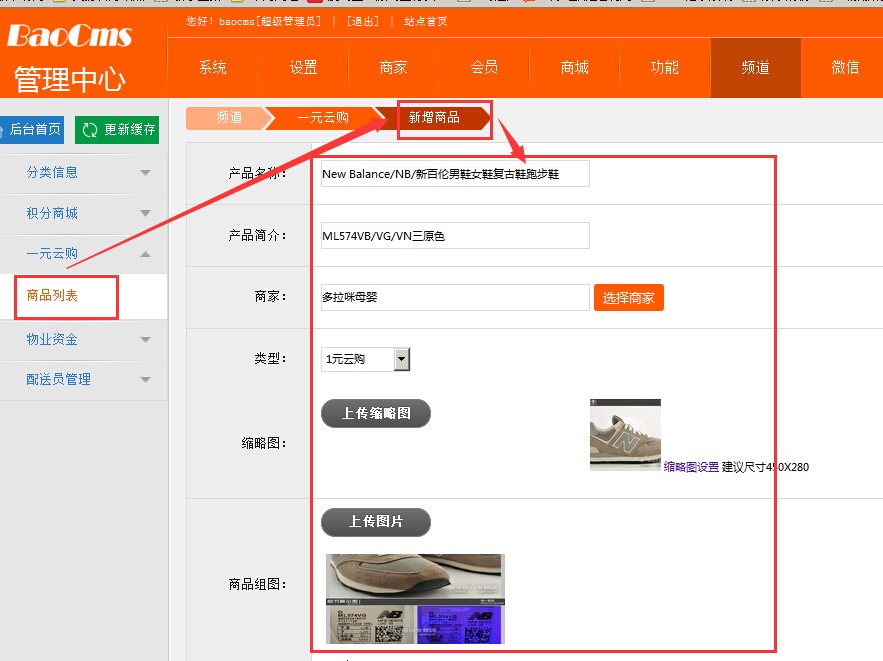
Task: Go to 站点首页 link
Action: (x=426, y=21)
